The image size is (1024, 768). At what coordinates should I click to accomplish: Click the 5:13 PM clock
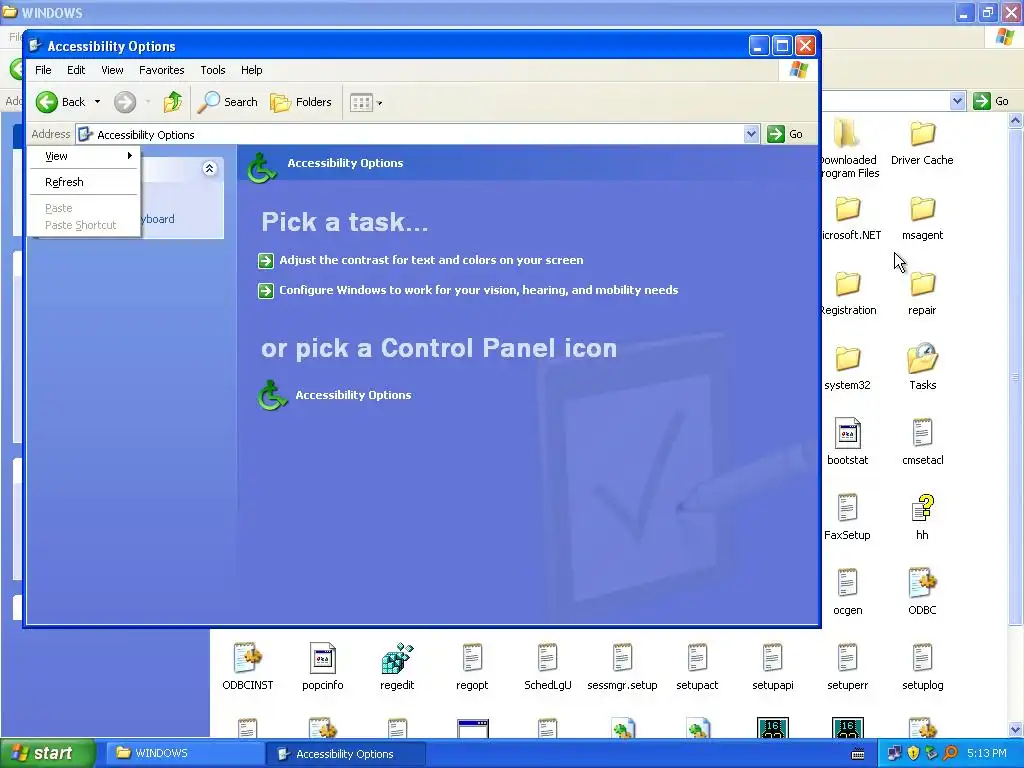pyautogui.click(x=987, y=754)
